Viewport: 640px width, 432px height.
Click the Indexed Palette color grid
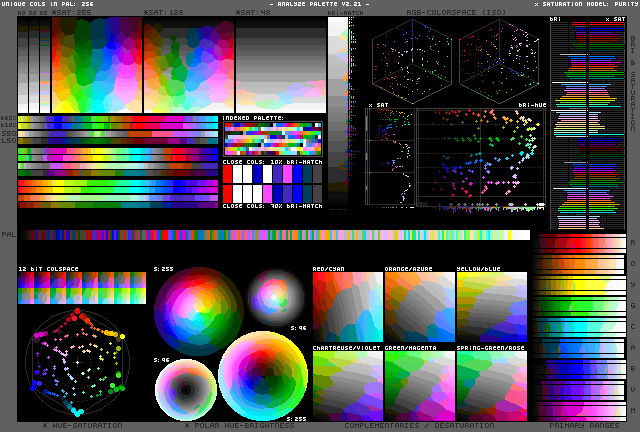click(272, 138)
